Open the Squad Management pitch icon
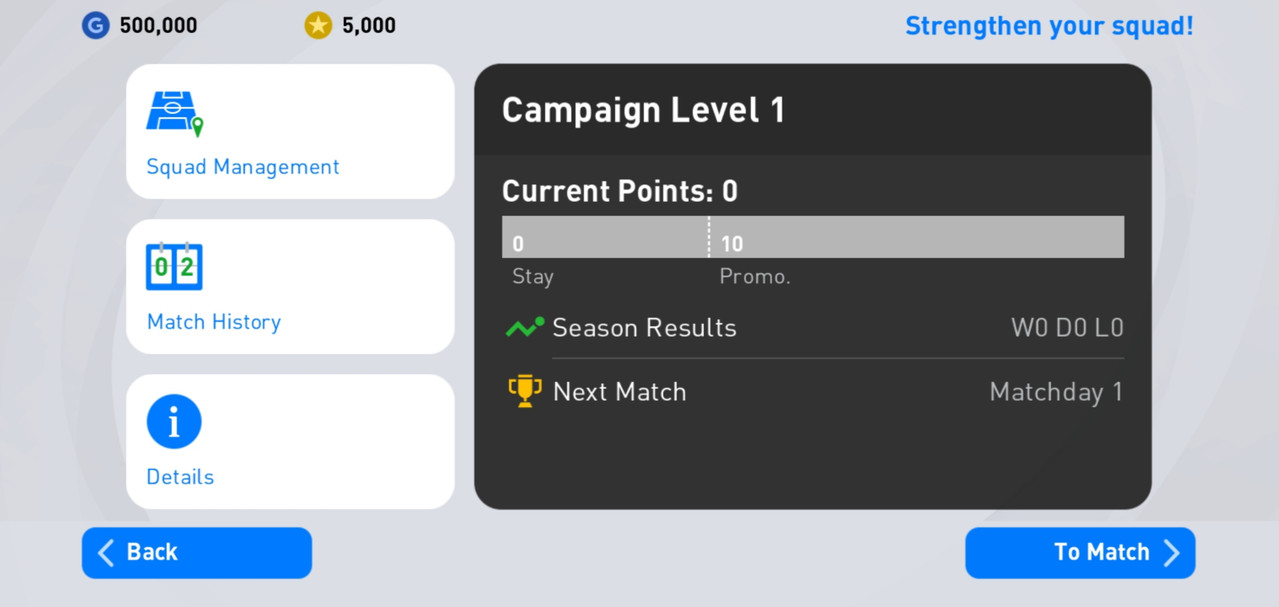Screen dimensions: 1279x607 (x=175, y=113)
